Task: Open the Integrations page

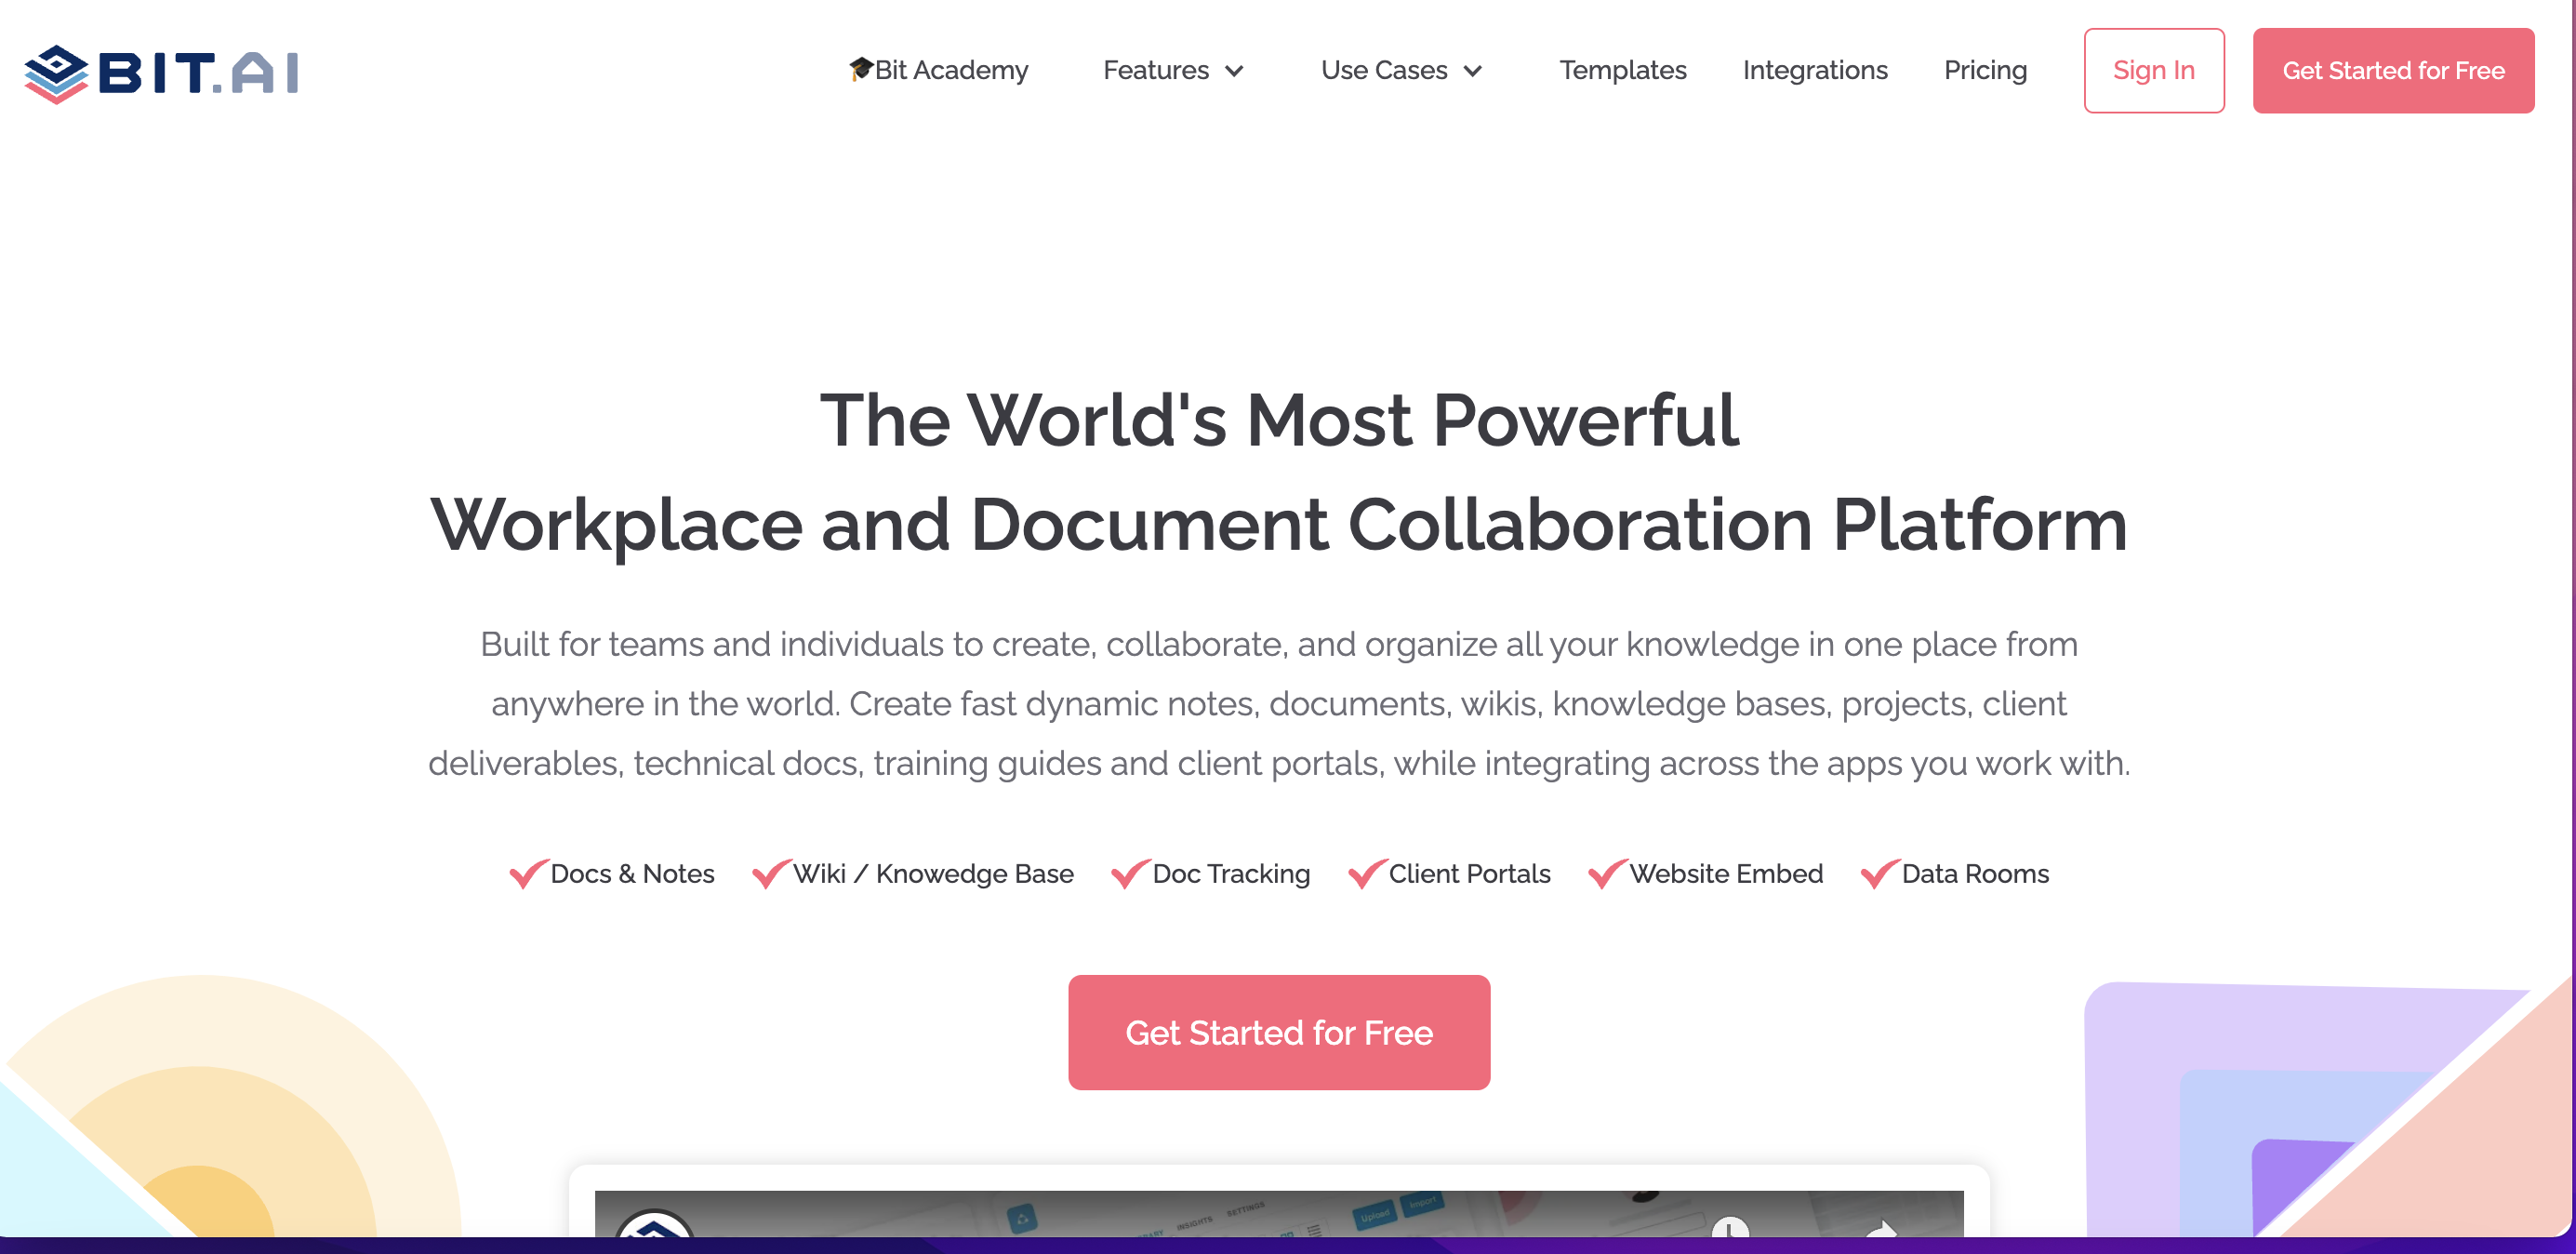Action: (1814, 70)
